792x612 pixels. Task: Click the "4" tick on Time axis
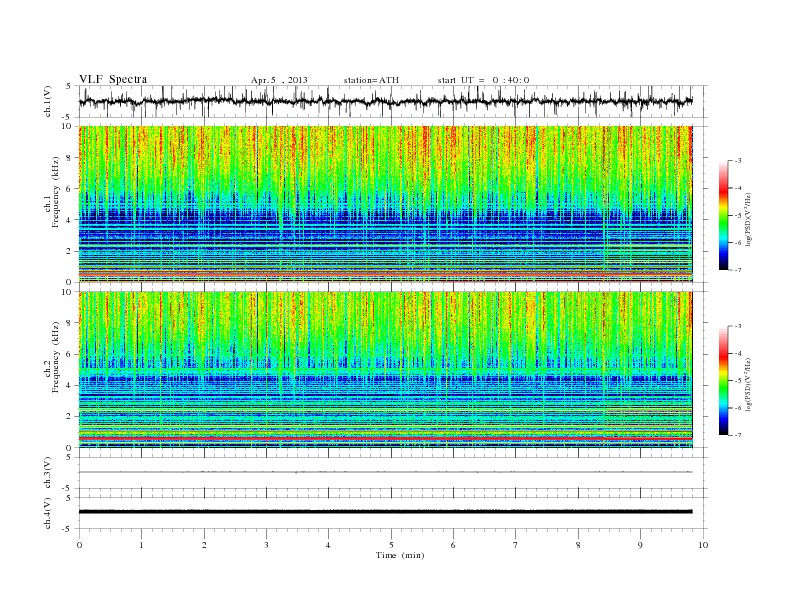[x=328, y=545]
